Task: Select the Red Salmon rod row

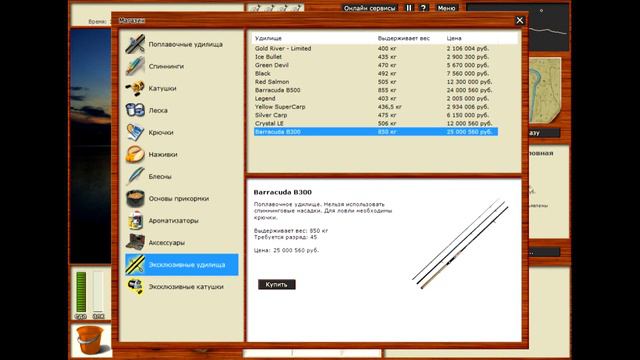Action: (376, 82)
